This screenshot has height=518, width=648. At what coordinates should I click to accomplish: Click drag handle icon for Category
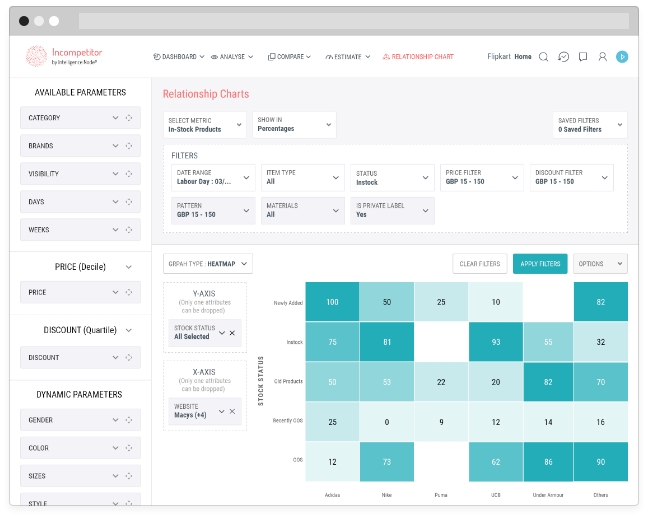pyautogui.click(x=129, y=118)
